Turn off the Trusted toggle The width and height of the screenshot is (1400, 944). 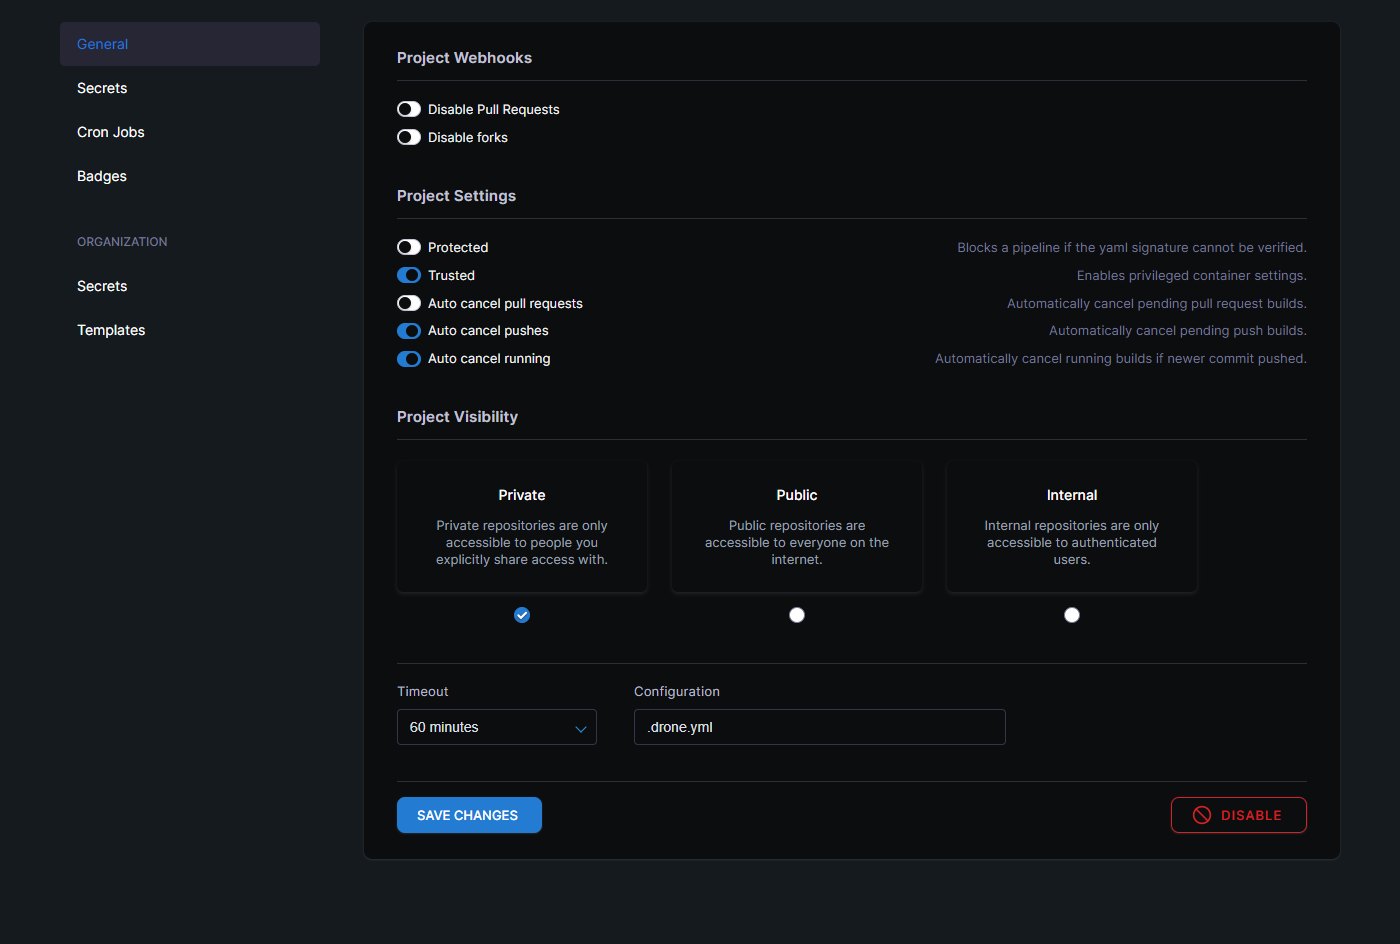pos(409,275)
